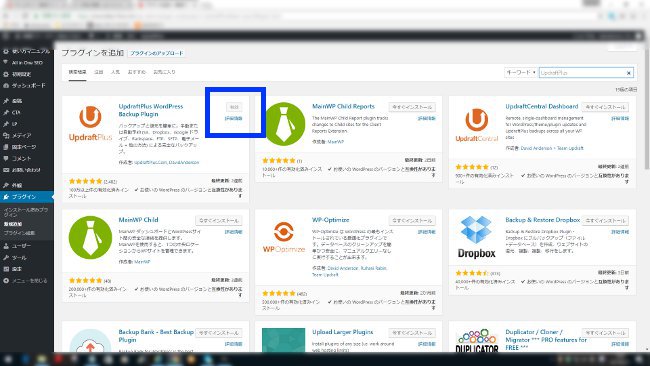Open 詳細情報 link for UpdraftCentral Dashboard
650x366 pixels.
pos(620,119)
